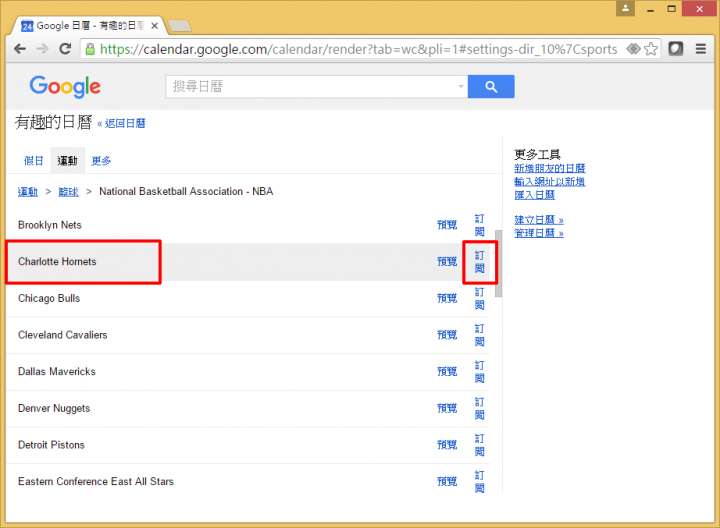
Task: Expand the search options dropdown arrow
Action: point(461,86)
